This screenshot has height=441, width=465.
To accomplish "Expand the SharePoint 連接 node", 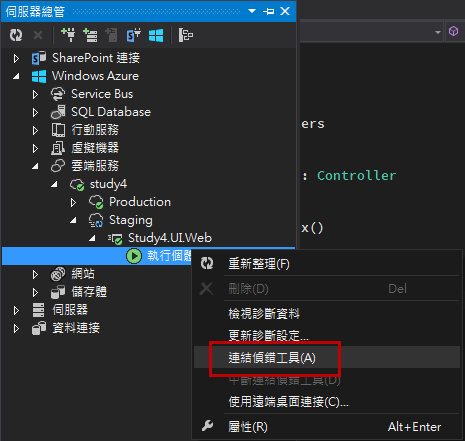I will 16,59.
